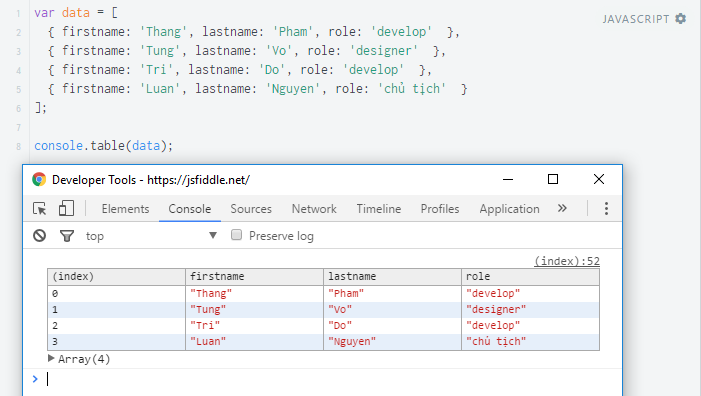The width and height of the screenshot is (701, 396).
Task: Sort the table by the firstname column header
Action: click(x=254, y=277)
